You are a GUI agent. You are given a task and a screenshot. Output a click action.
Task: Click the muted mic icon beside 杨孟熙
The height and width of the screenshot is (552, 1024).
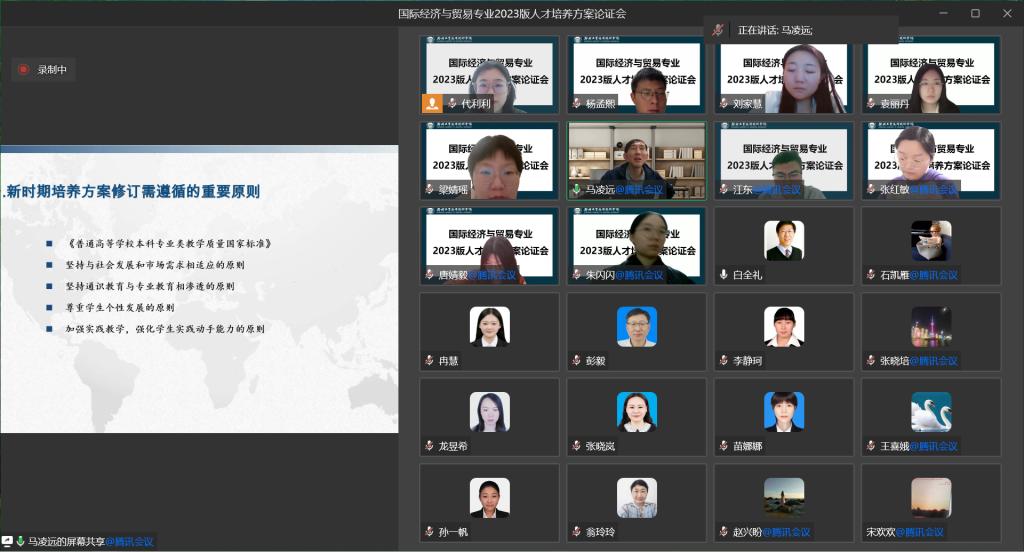click(x=576, y=103)
